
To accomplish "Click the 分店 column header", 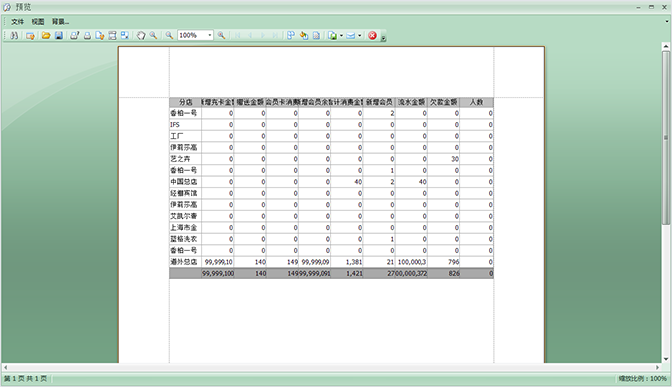I will tap(185, 102).
